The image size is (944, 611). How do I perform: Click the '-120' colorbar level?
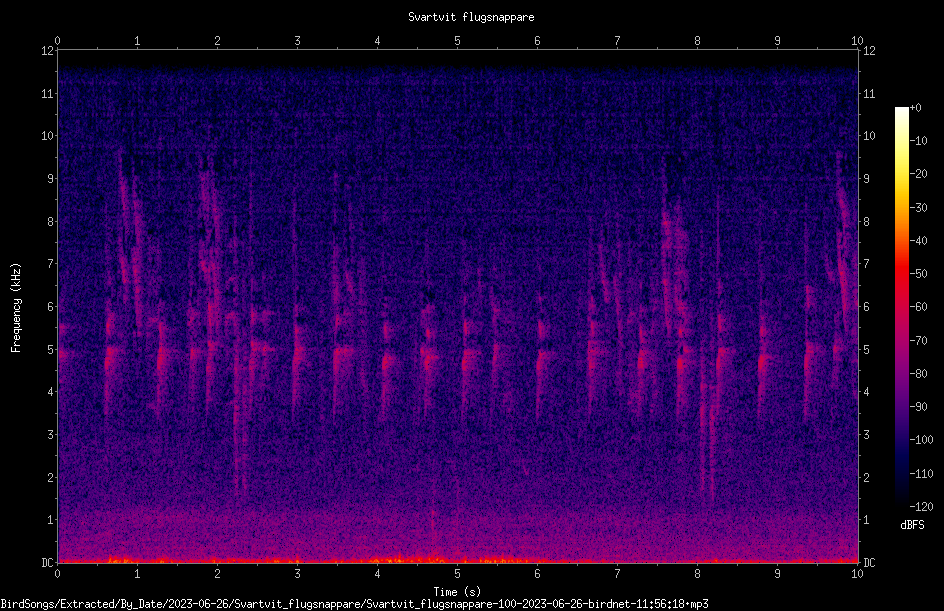click(921, 507)
